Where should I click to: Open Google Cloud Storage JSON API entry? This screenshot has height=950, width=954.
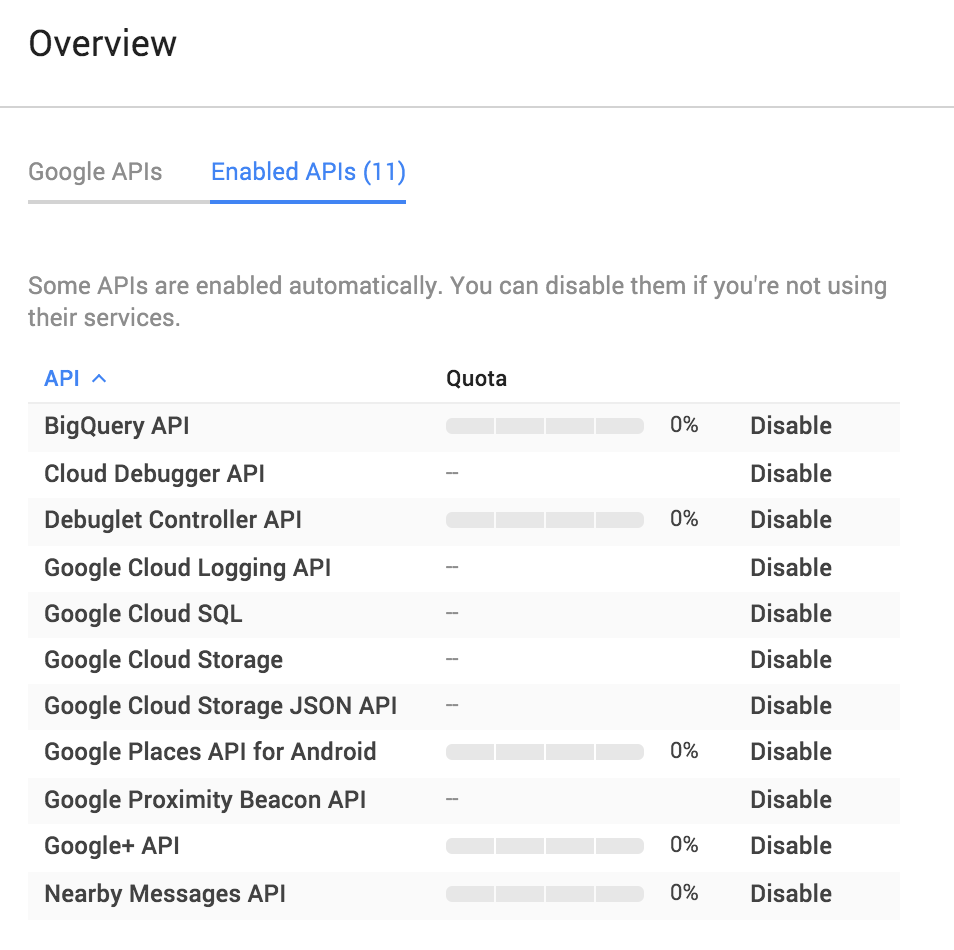(220, 706)
